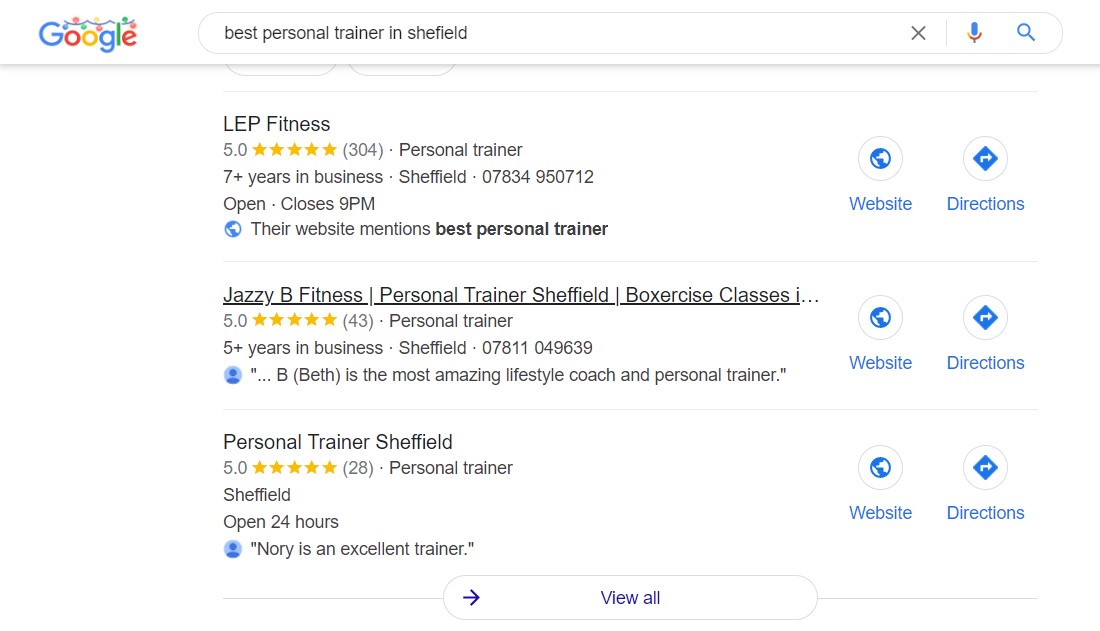The image size is (1100, 631).
Task: Click the Directions icon for Jazzy B Fitness
Action: coord(985,317)
